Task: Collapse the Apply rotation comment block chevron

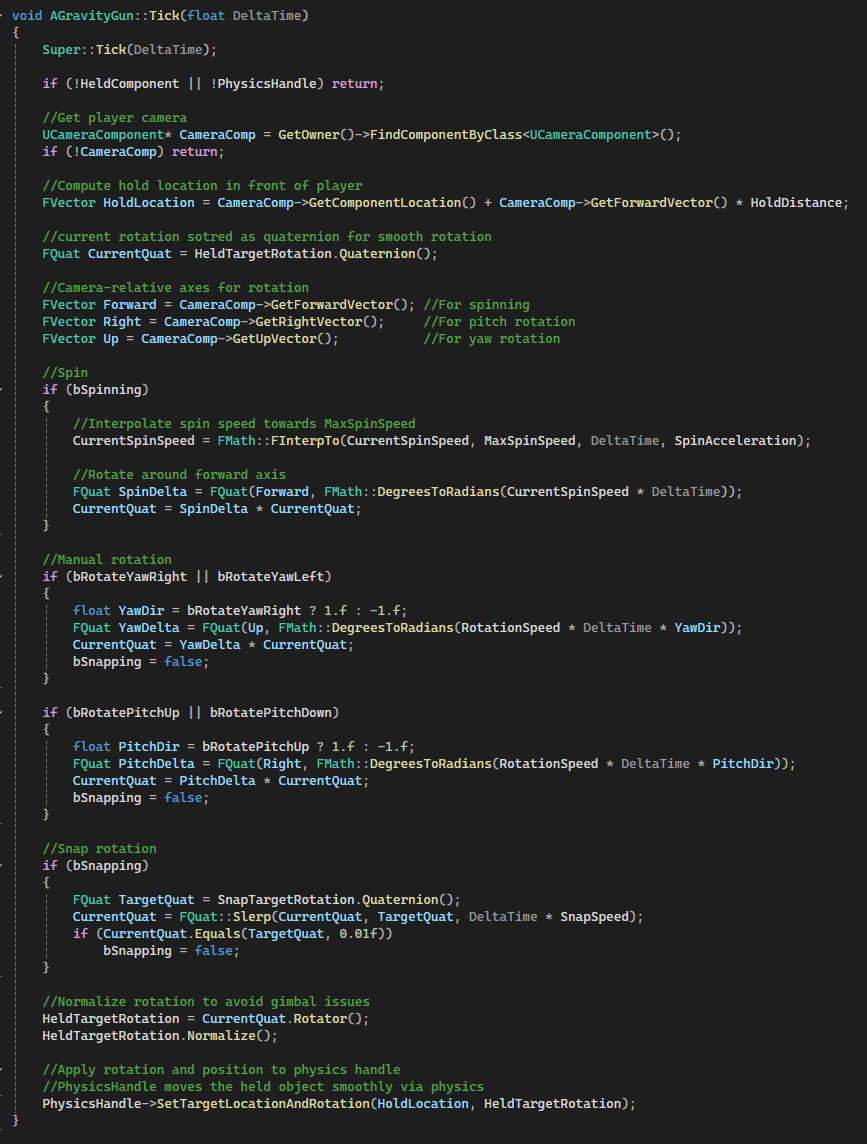Action: (x=5, y=1069)
